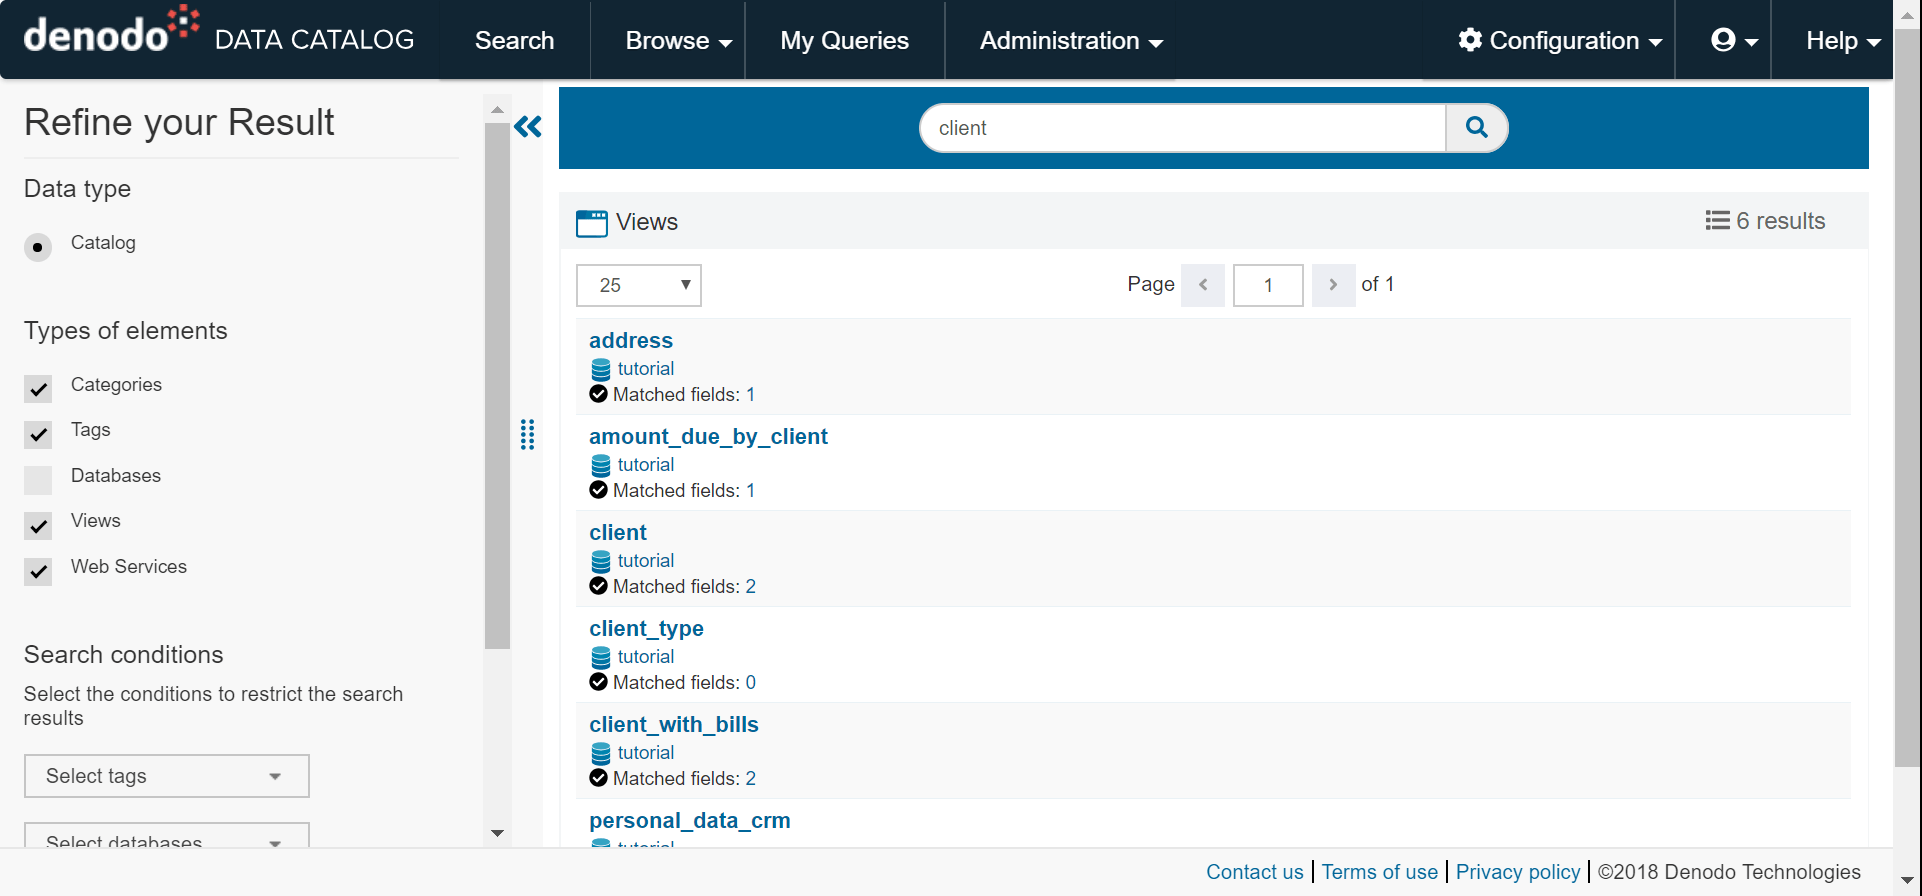1922x896 pixels.
Task: Open the page size 25 dropdown
Action: [639, 285]
